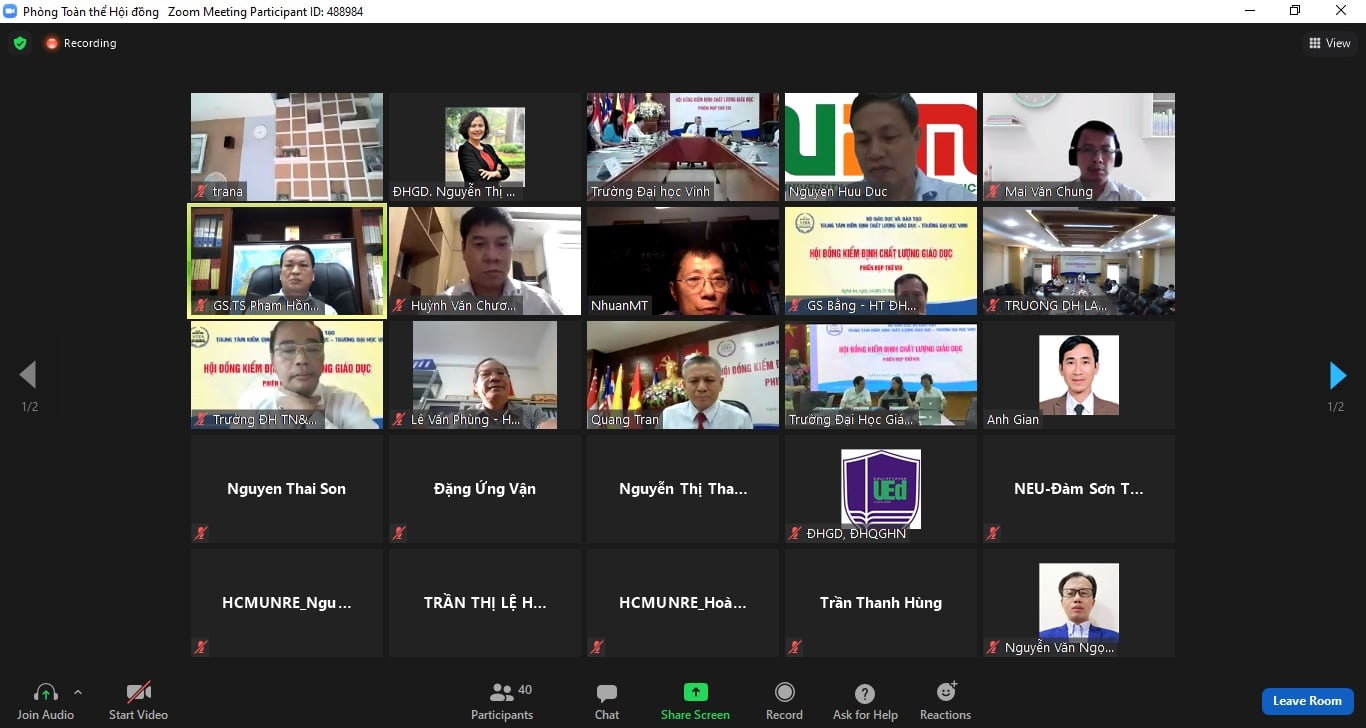
Task: Go to next page of participants
Action: pyautogui.click(x=1337, y=375)
